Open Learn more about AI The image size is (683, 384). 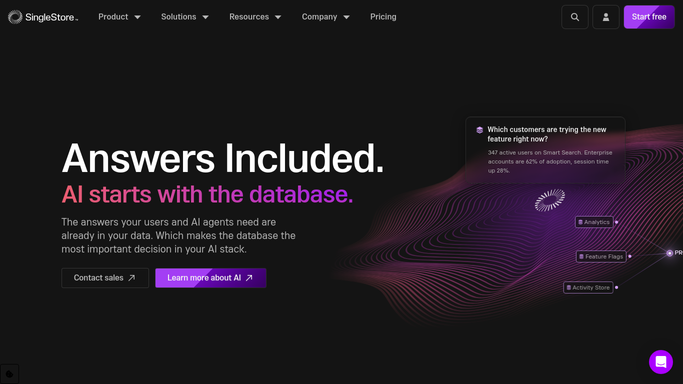[x=211, y=278]
